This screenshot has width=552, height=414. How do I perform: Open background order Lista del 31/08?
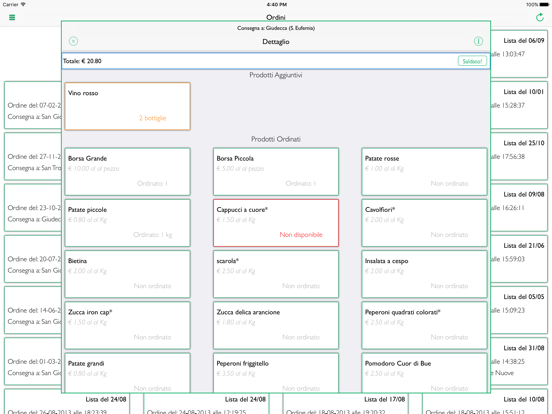pos(519,361)
